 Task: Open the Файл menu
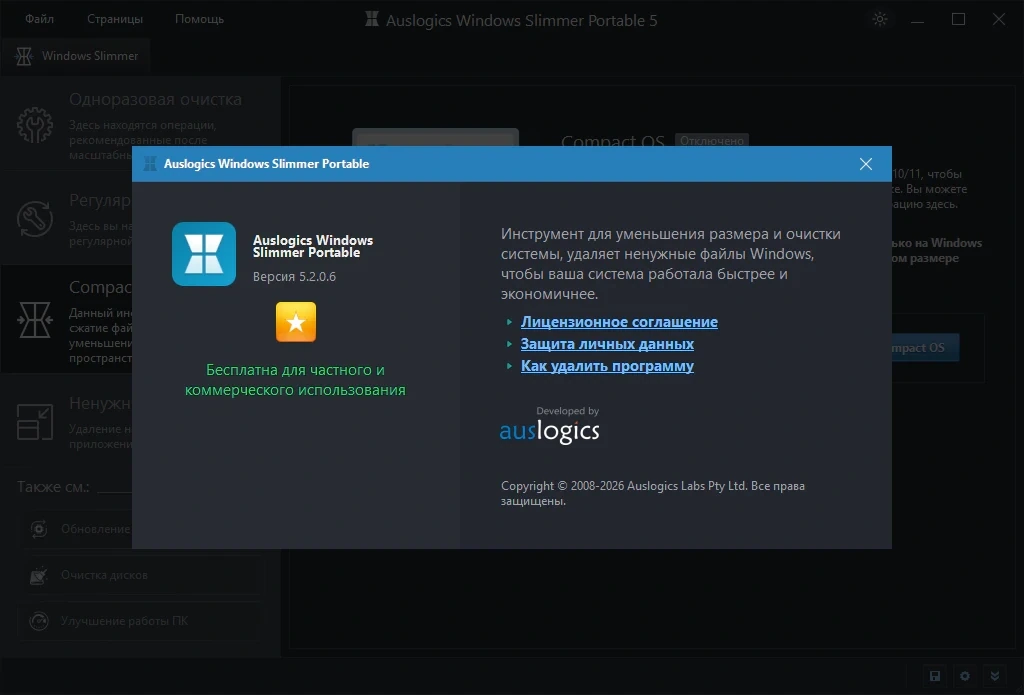[x=39, y=19]
